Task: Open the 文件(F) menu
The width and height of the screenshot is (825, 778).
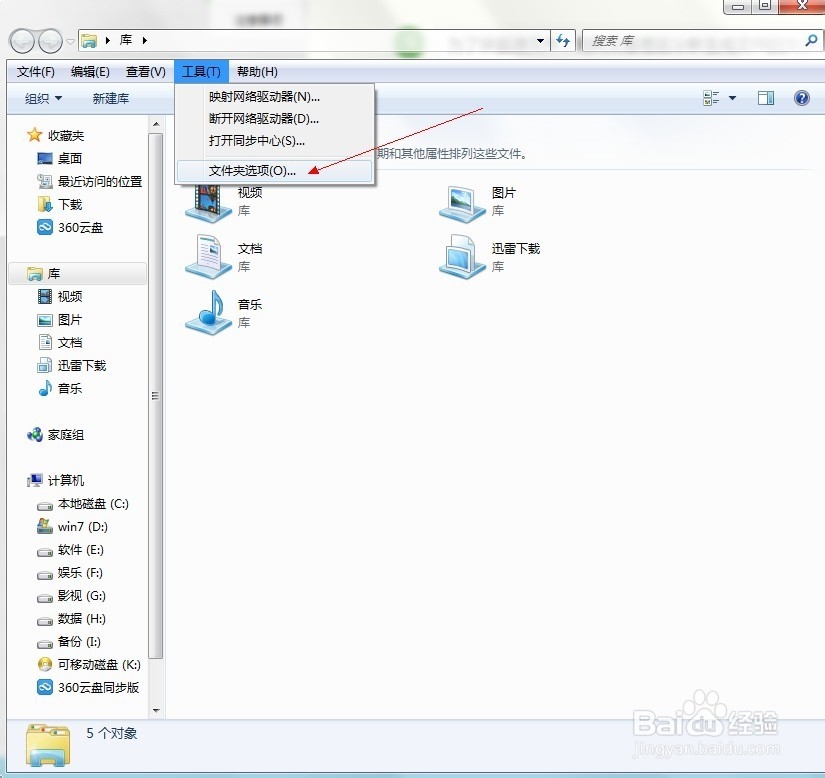Action: click(x=36, y=72)
